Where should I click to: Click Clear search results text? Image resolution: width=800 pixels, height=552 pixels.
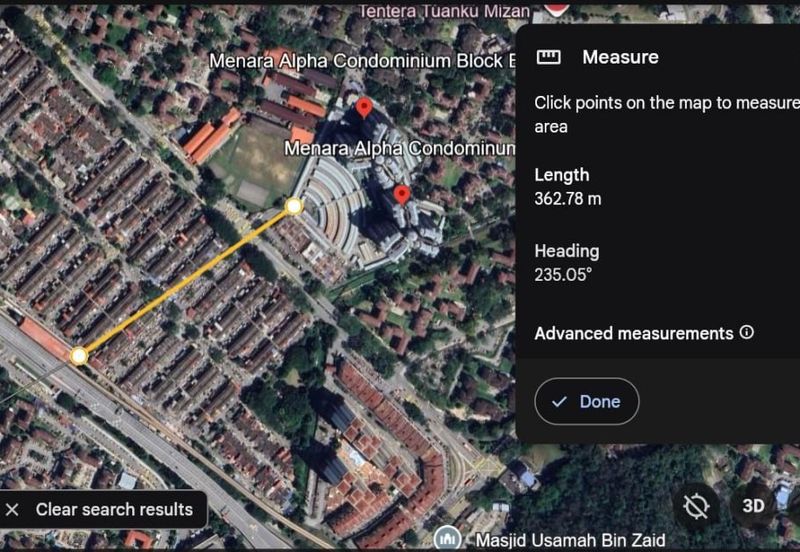(x=114, y=509)
